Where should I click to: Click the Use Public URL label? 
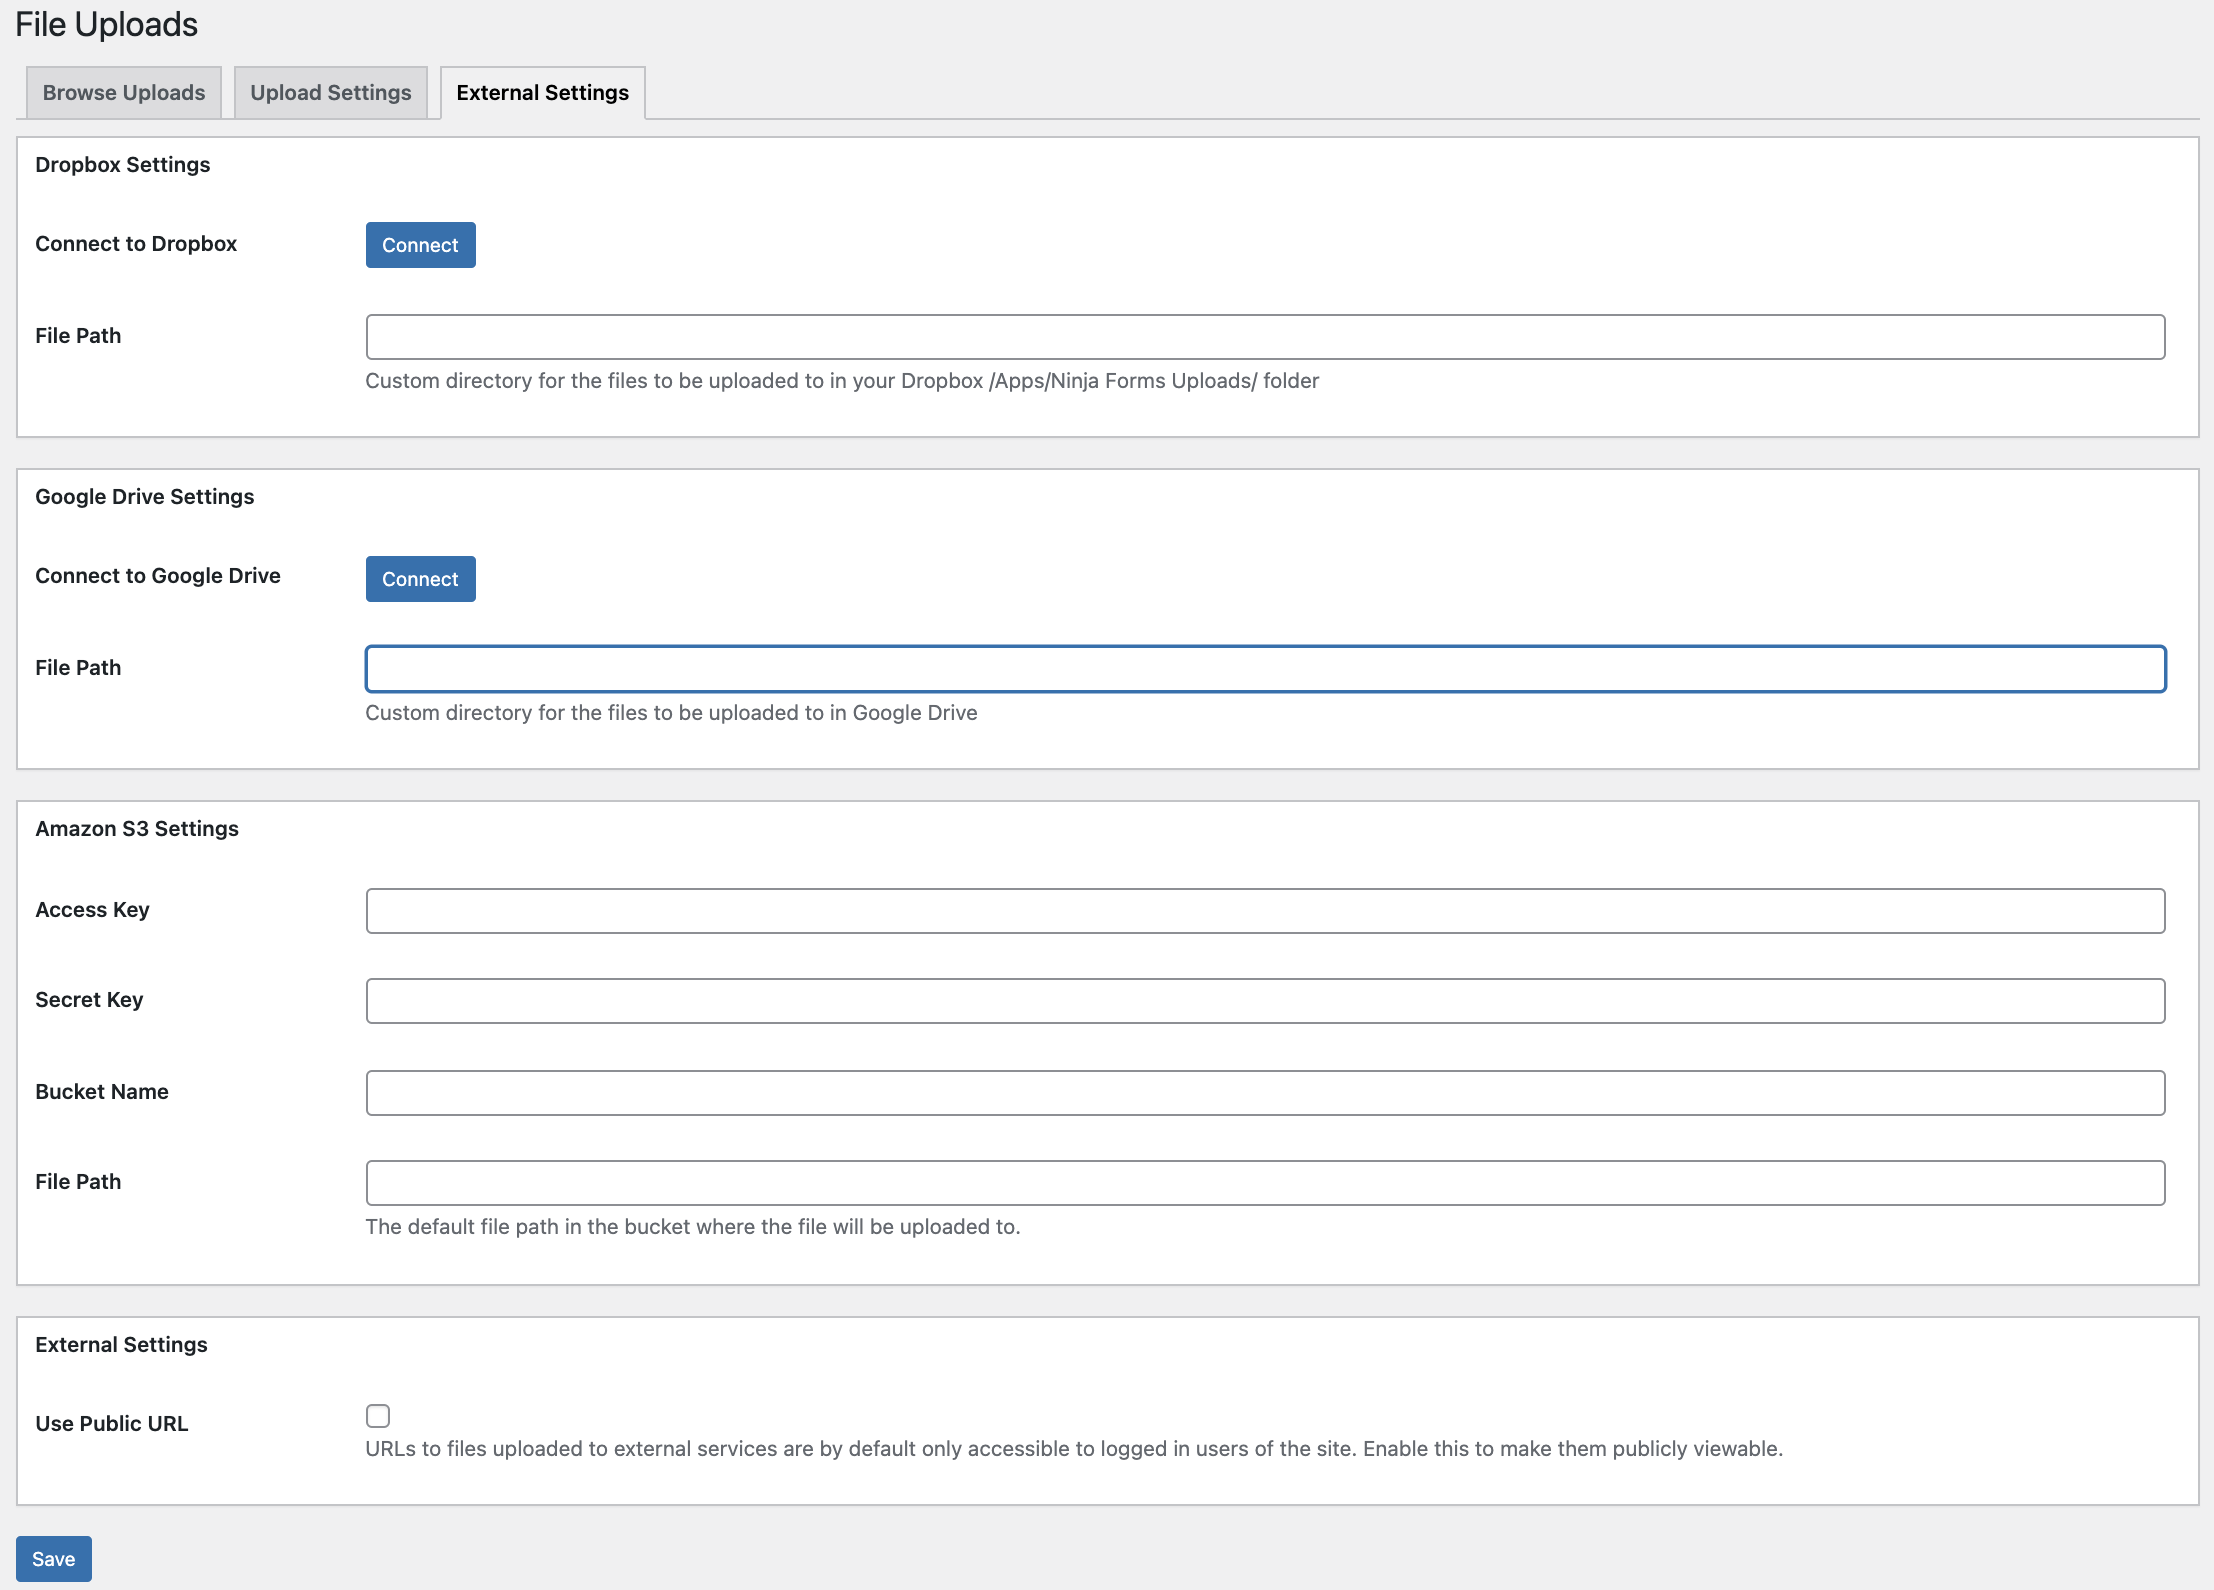coord(112,1424)
